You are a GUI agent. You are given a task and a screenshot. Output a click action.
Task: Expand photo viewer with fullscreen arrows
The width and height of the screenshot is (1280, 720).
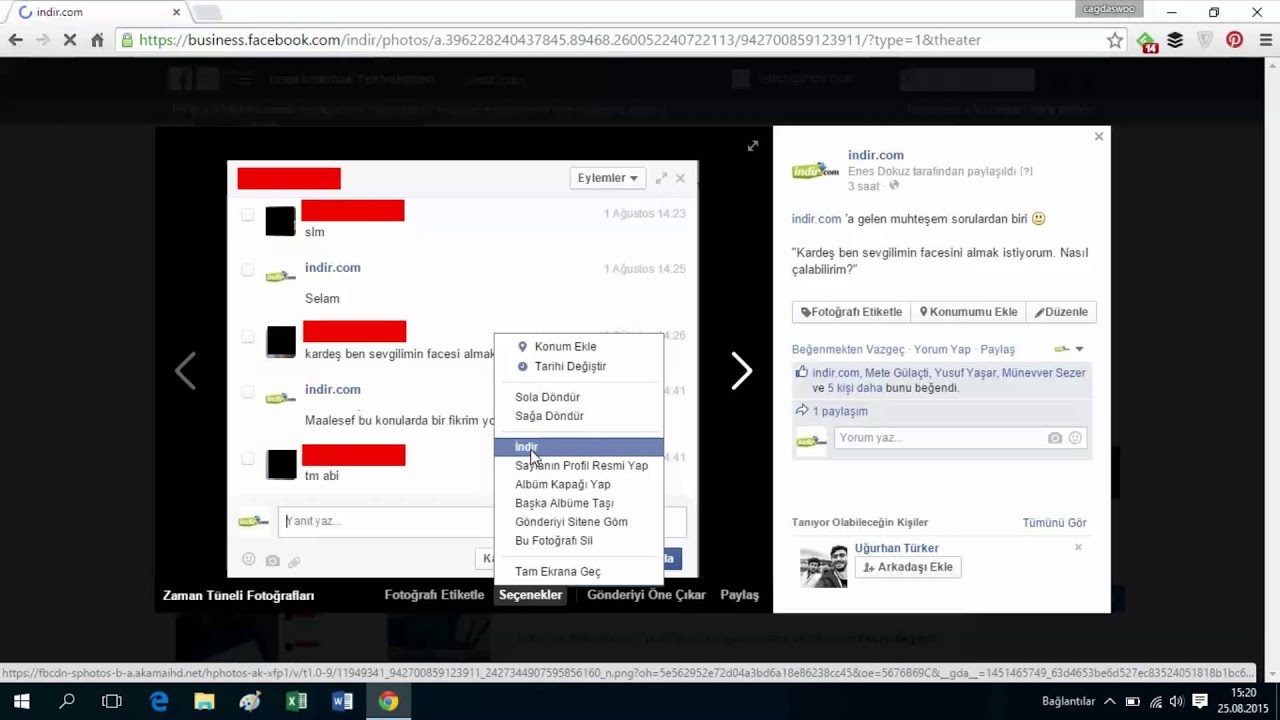click(753, 146)
